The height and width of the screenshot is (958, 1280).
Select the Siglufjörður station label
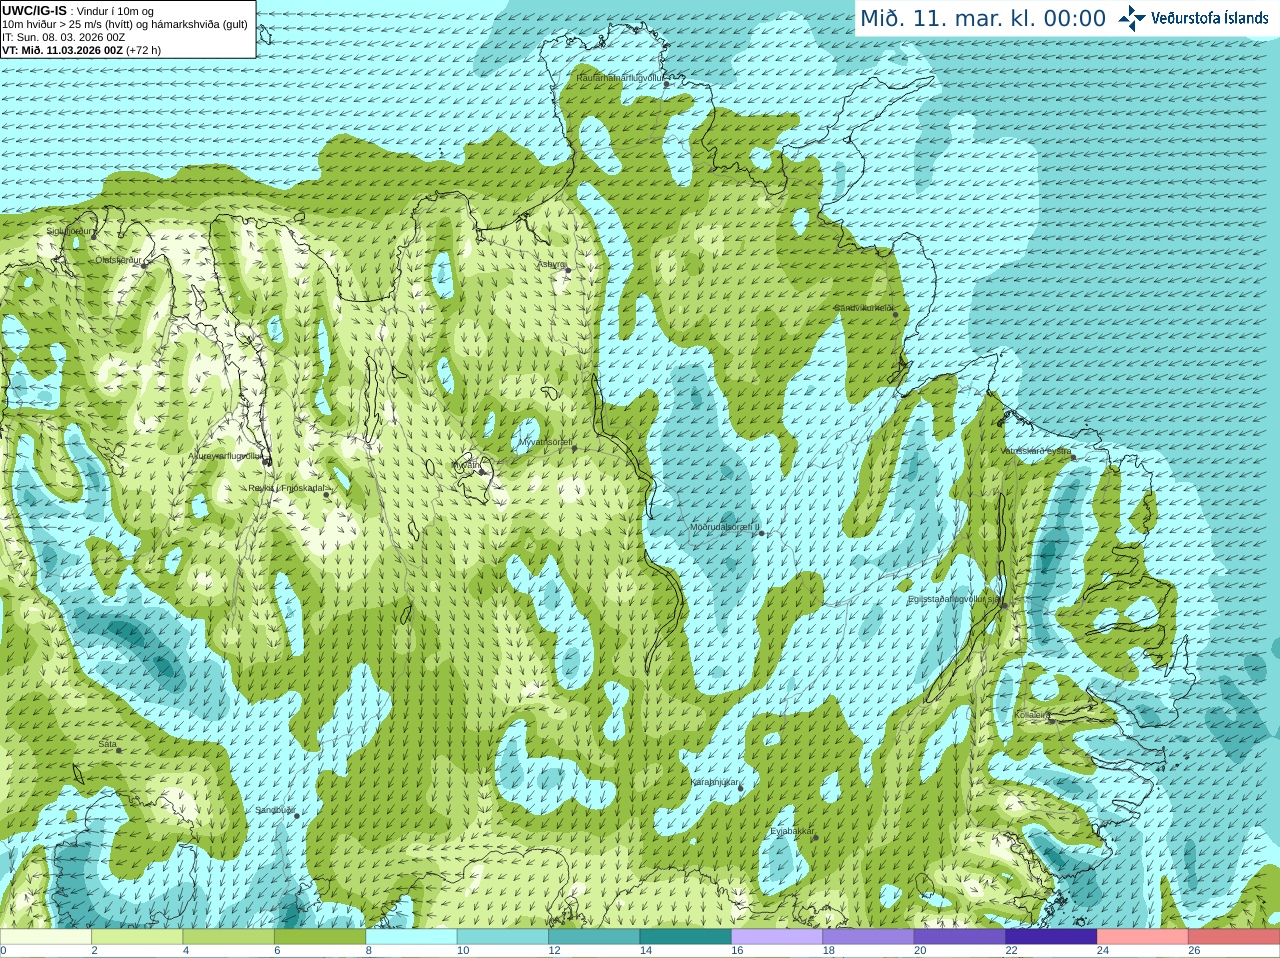pyautogui.click(x=70, y=231)
